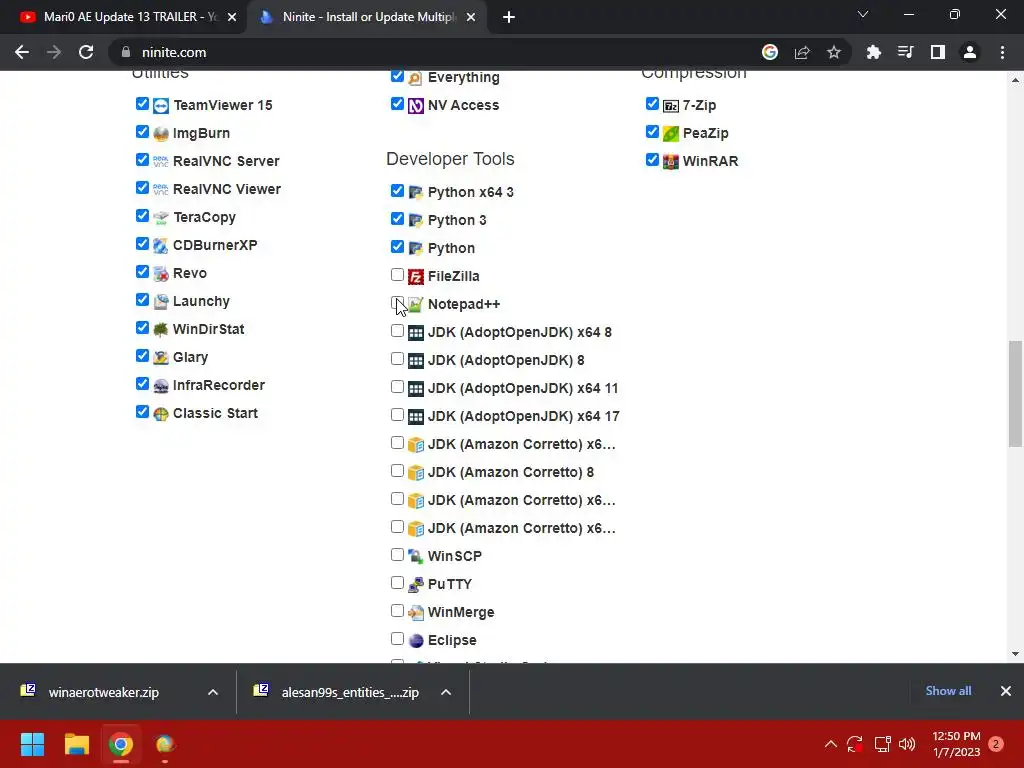Click the Revo uninstaller icon
The height and width of the screenshot is (768, 1024).
161,274
